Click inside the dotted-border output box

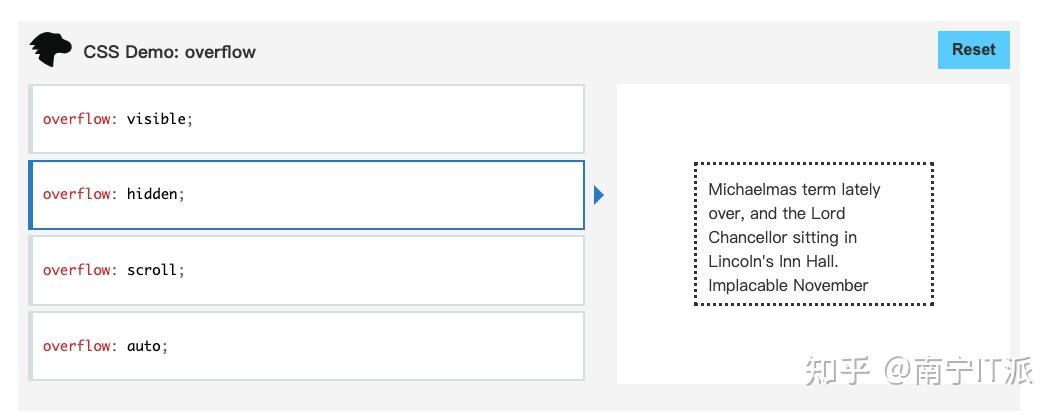814,234
